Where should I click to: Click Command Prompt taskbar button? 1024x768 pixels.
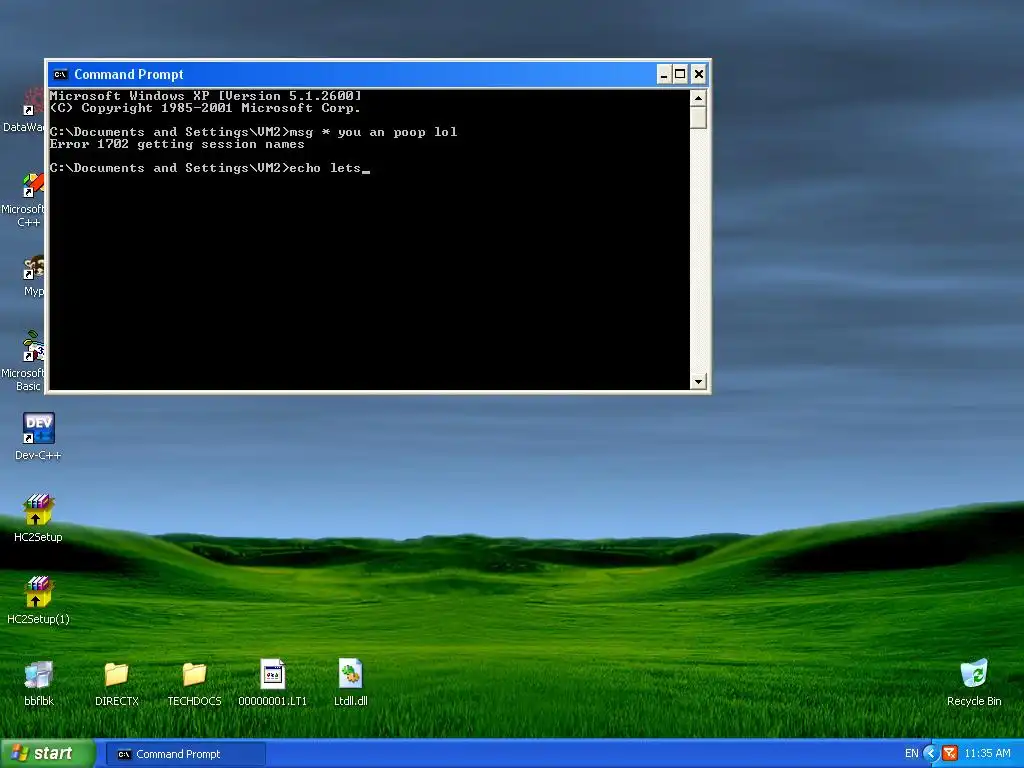(x=185, y=754)
